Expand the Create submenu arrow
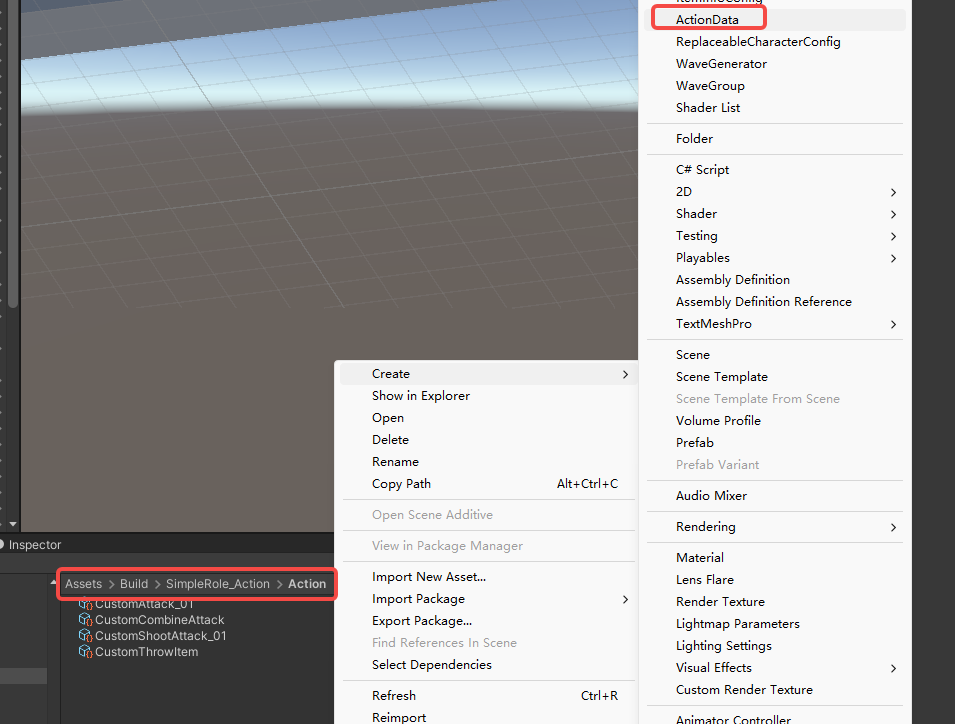Image resolution: width=955 pixels, height=724 pixels. 625,374
